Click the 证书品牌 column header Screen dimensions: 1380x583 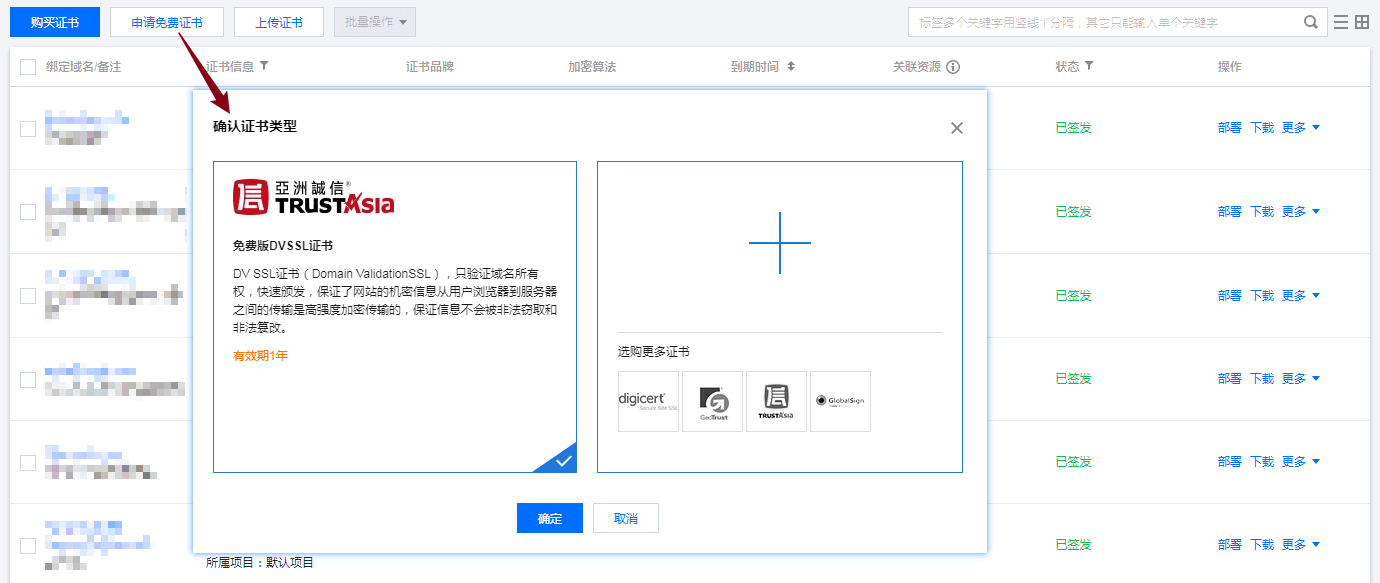pos(430,67)
